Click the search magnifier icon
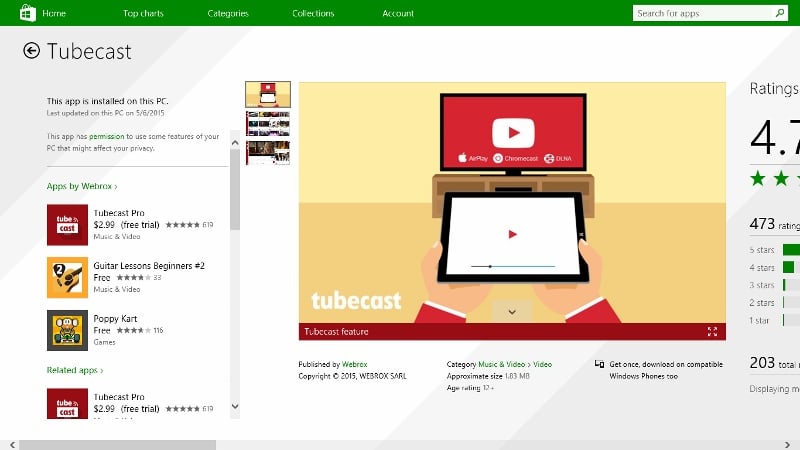The width and height of the screenshot is (800, 450). [780, 13]
